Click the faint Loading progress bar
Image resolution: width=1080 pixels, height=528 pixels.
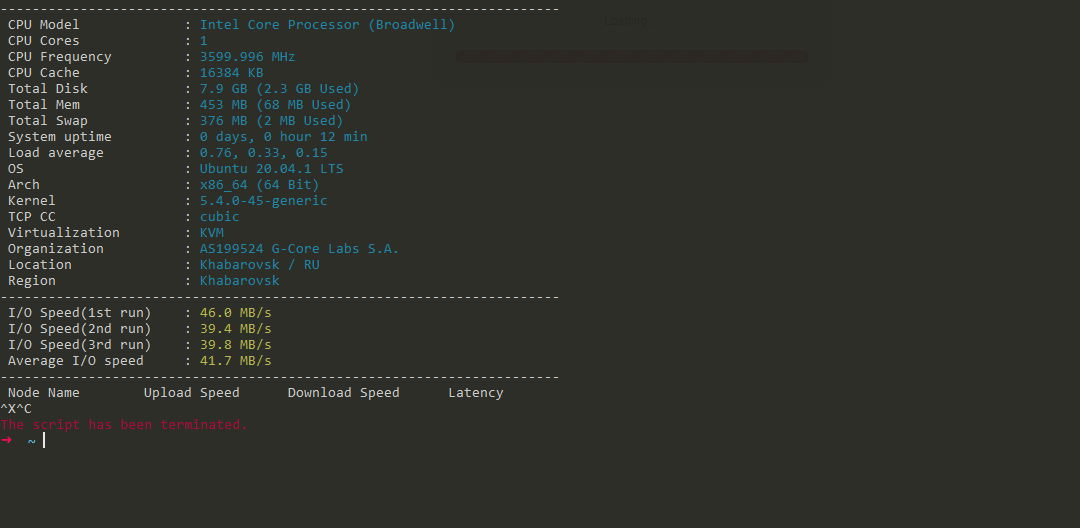click(x=631, y=57)
